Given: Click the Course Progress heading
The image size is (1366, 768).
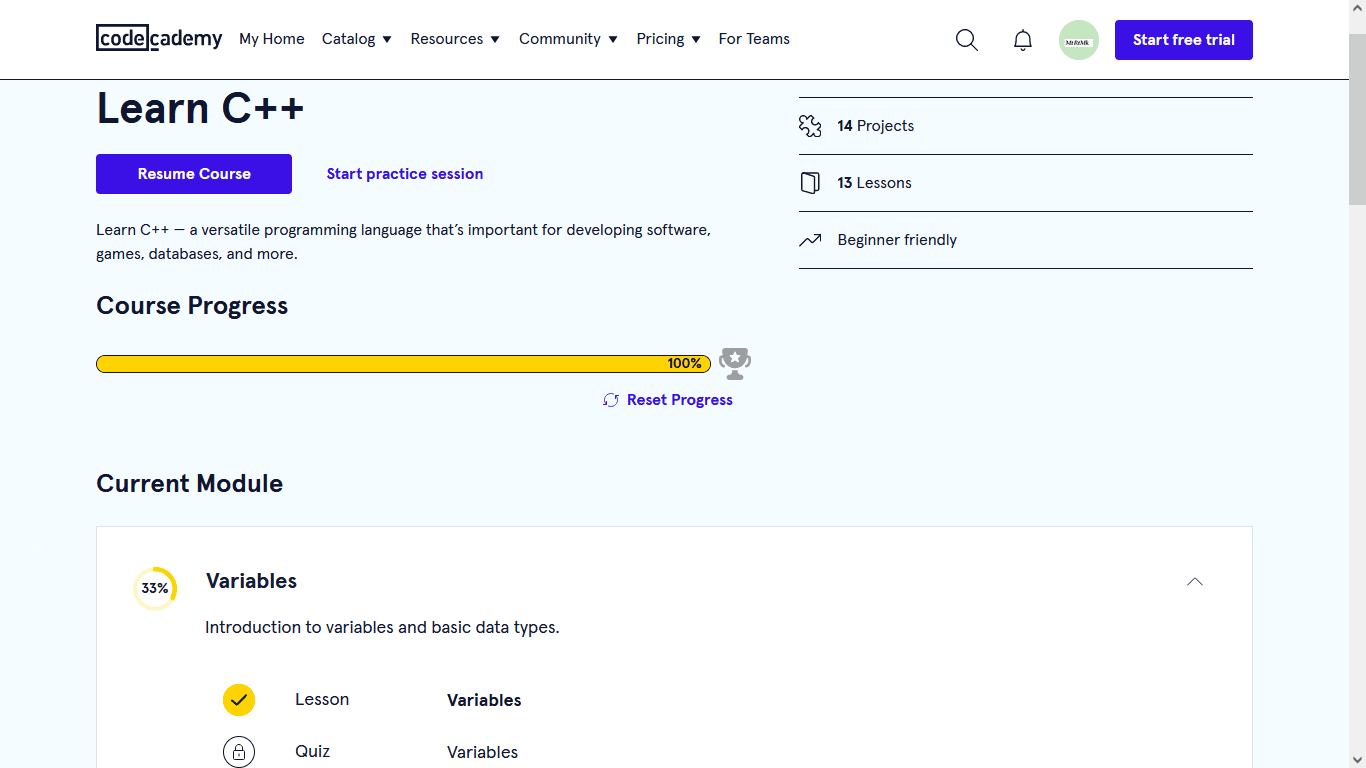Looking at the screenshot, I should [x=192, y=306].
